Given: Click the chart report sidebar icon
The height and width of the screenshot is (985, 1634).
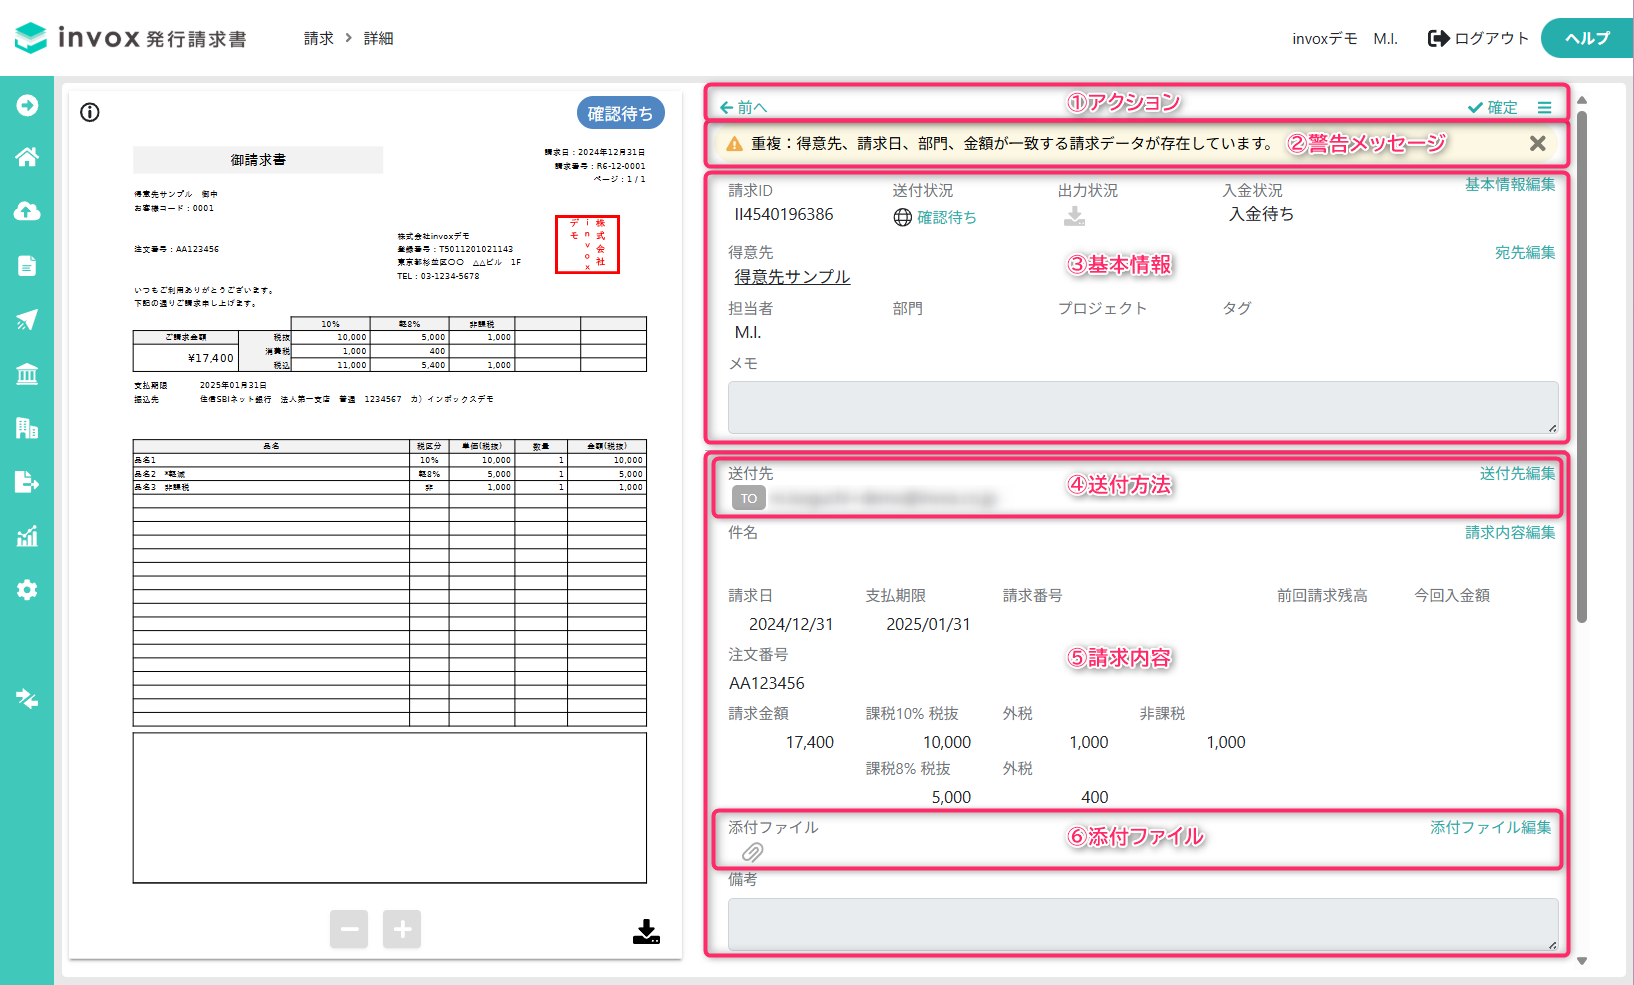Looking at the screenshot, I should [x=27, y=536].
